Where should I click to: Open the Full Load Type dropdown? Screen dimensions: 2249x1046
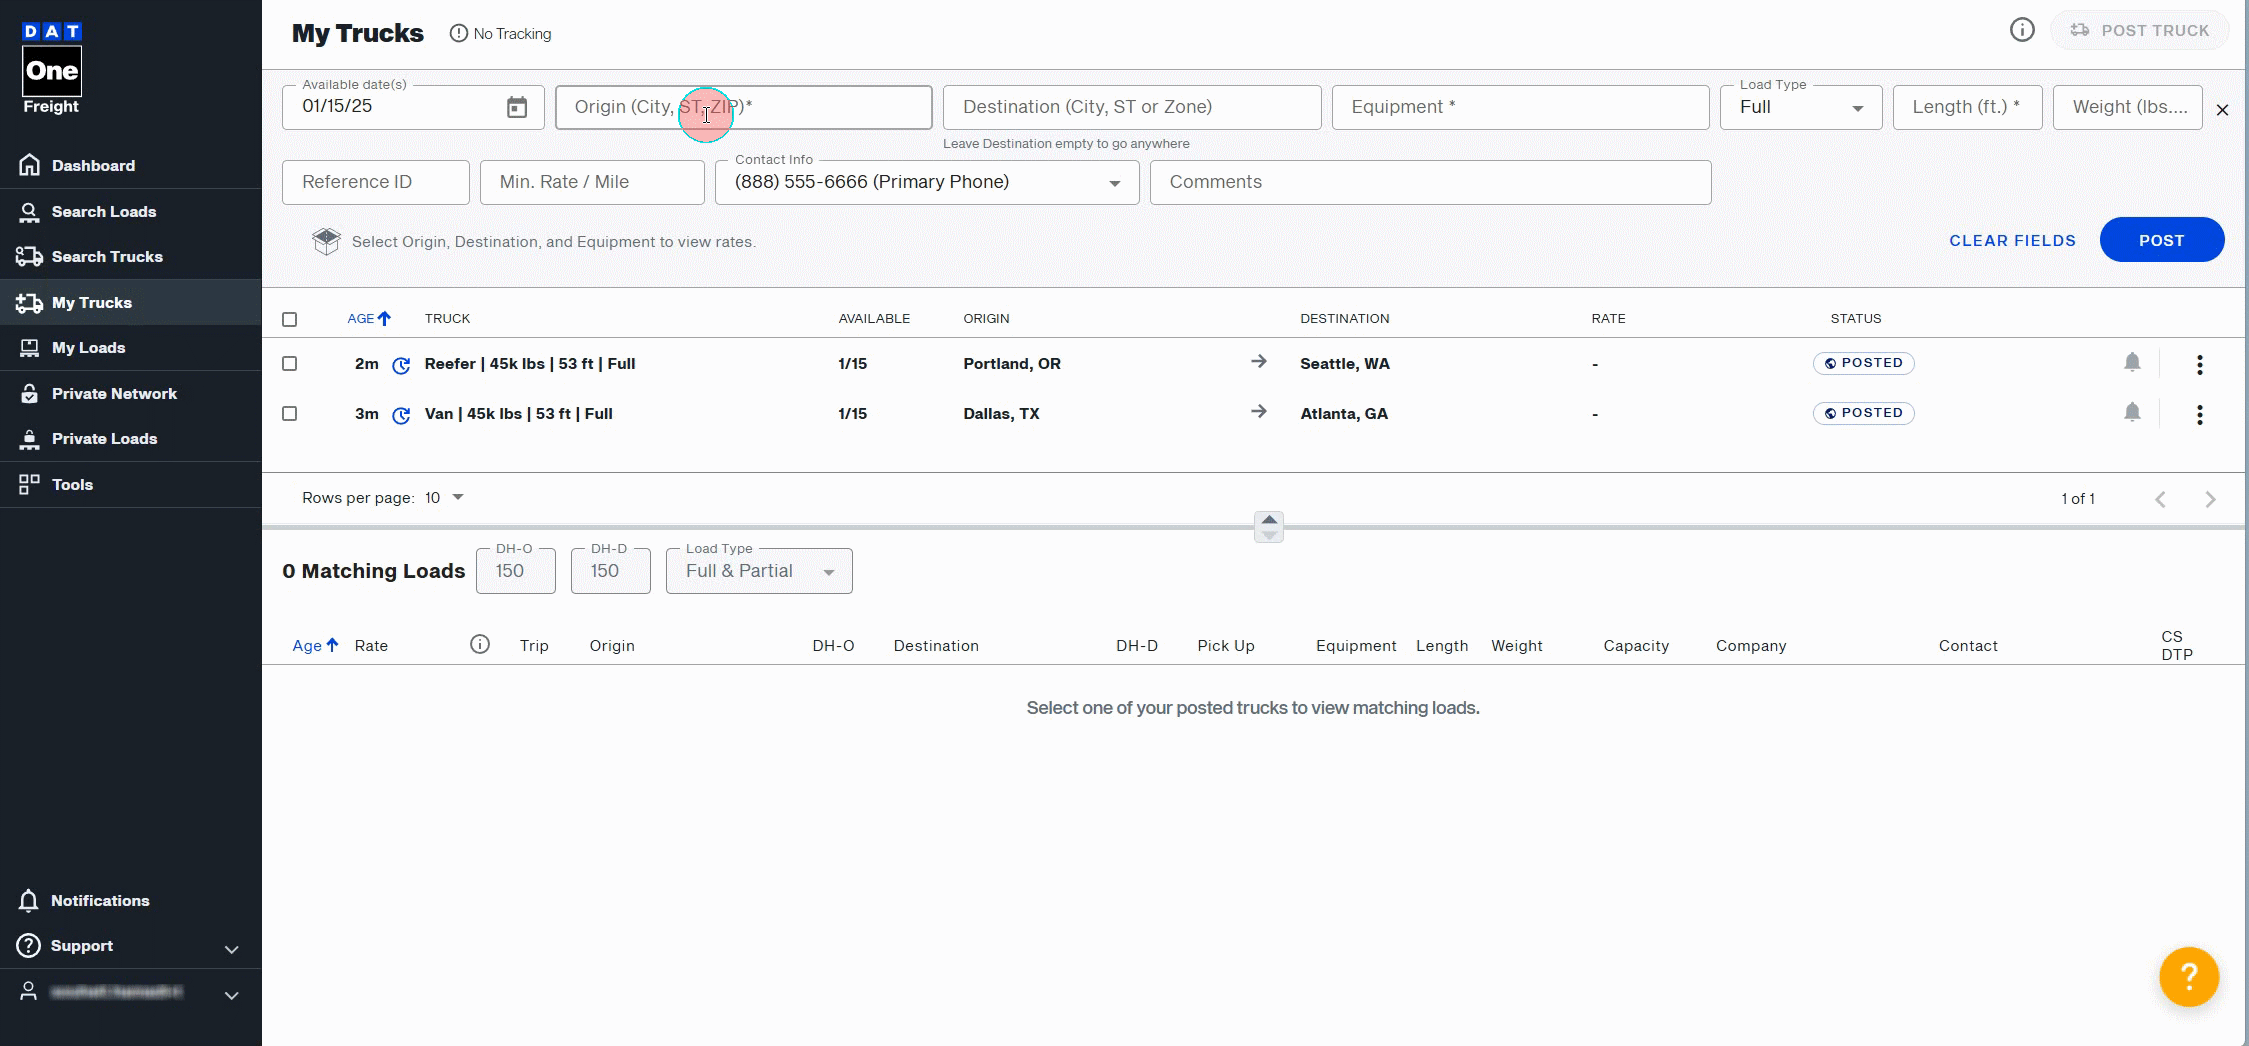(x=1801, y=107)
